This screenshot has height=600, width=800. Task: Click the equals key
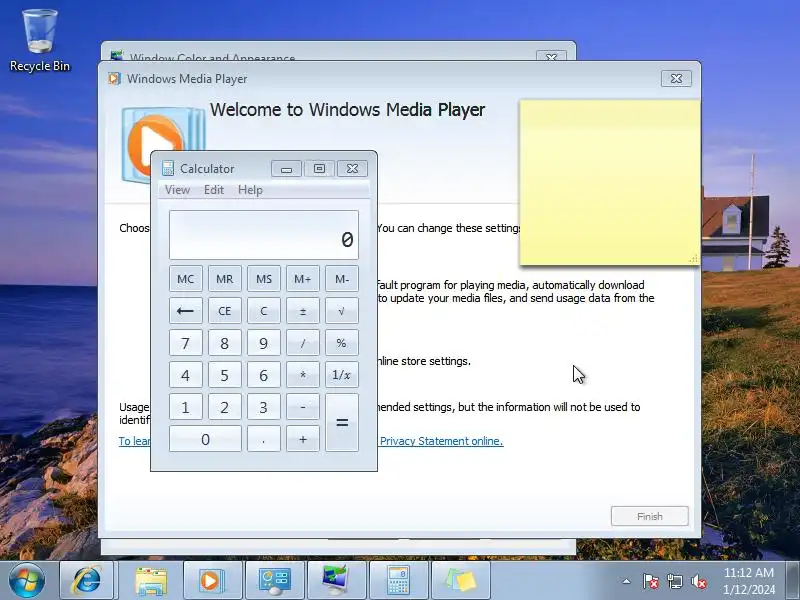[x=342, y=423]
